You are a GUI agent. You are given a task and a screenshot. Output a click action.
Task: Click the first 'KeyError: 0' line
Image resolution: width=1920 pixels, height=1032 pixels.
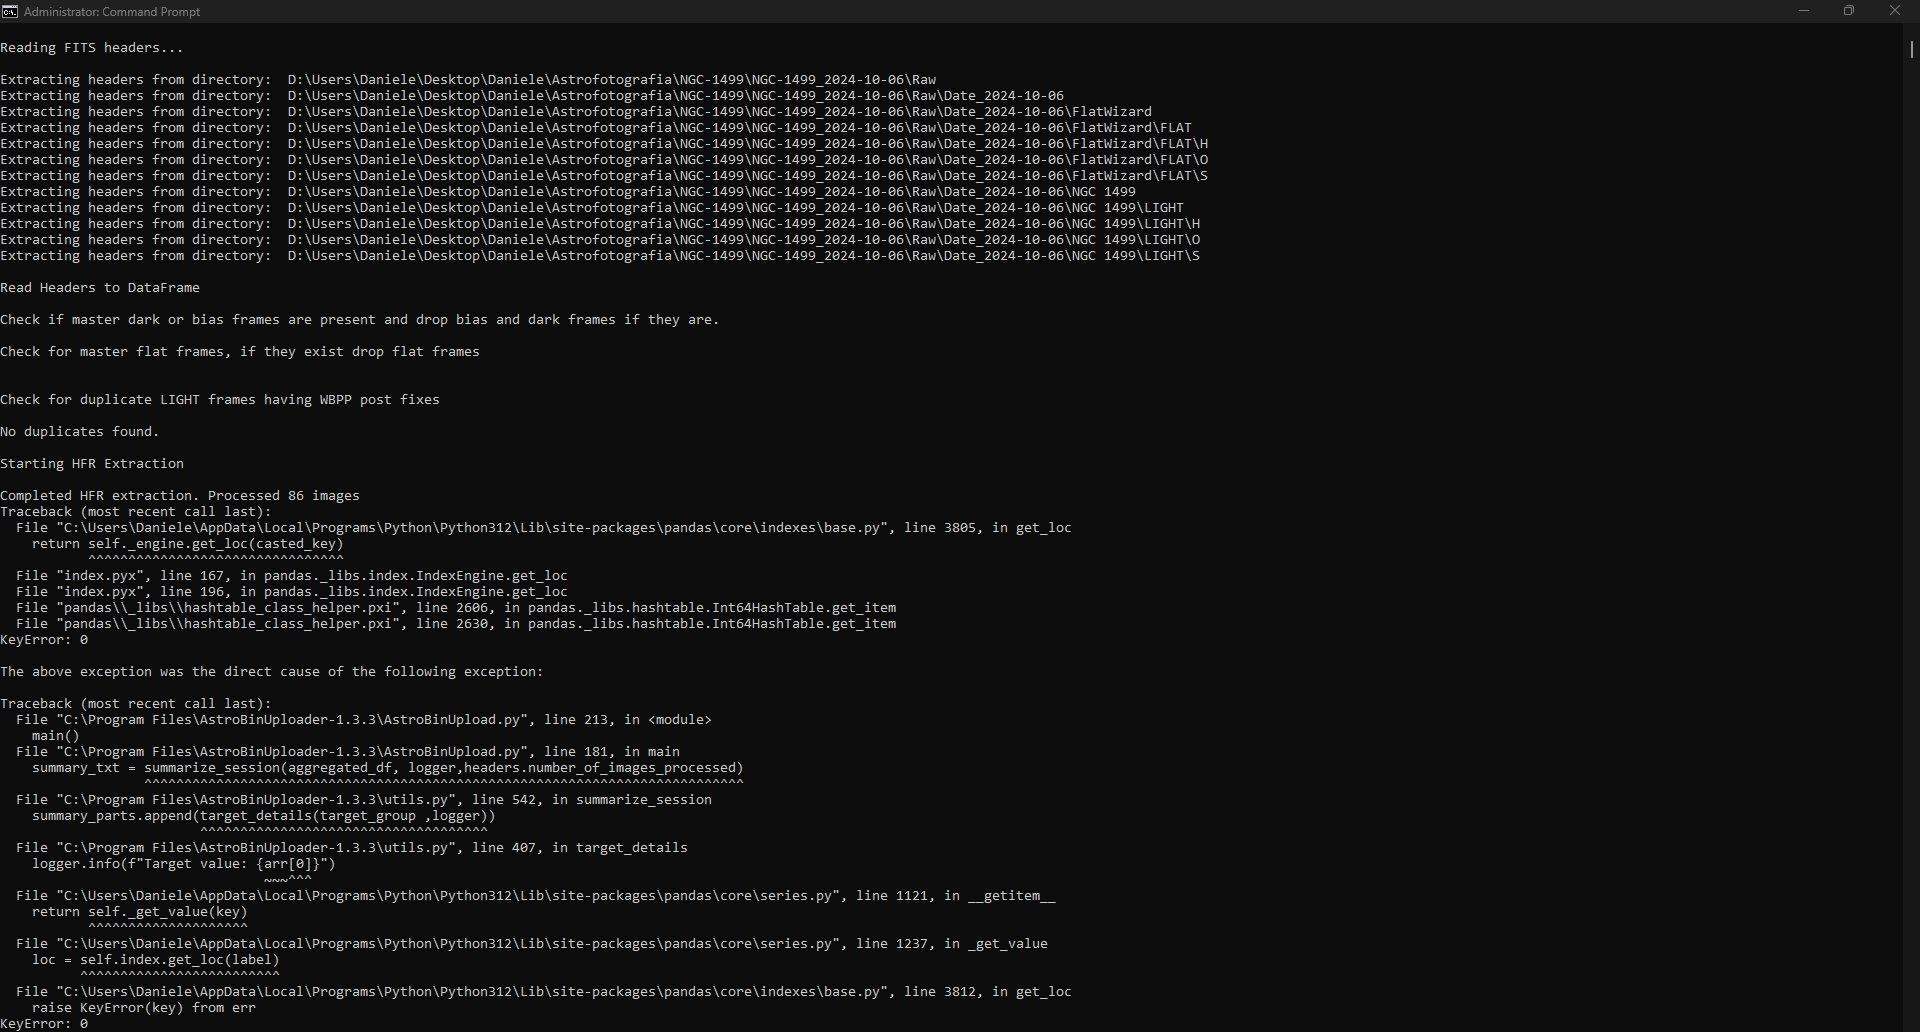tap(44, 640)
